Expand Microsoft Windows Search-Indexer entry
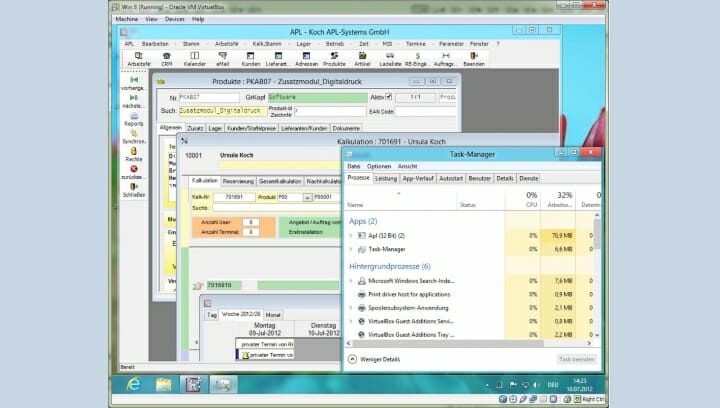The width and height of the screenshot is (720, 408). click(351, 280)
